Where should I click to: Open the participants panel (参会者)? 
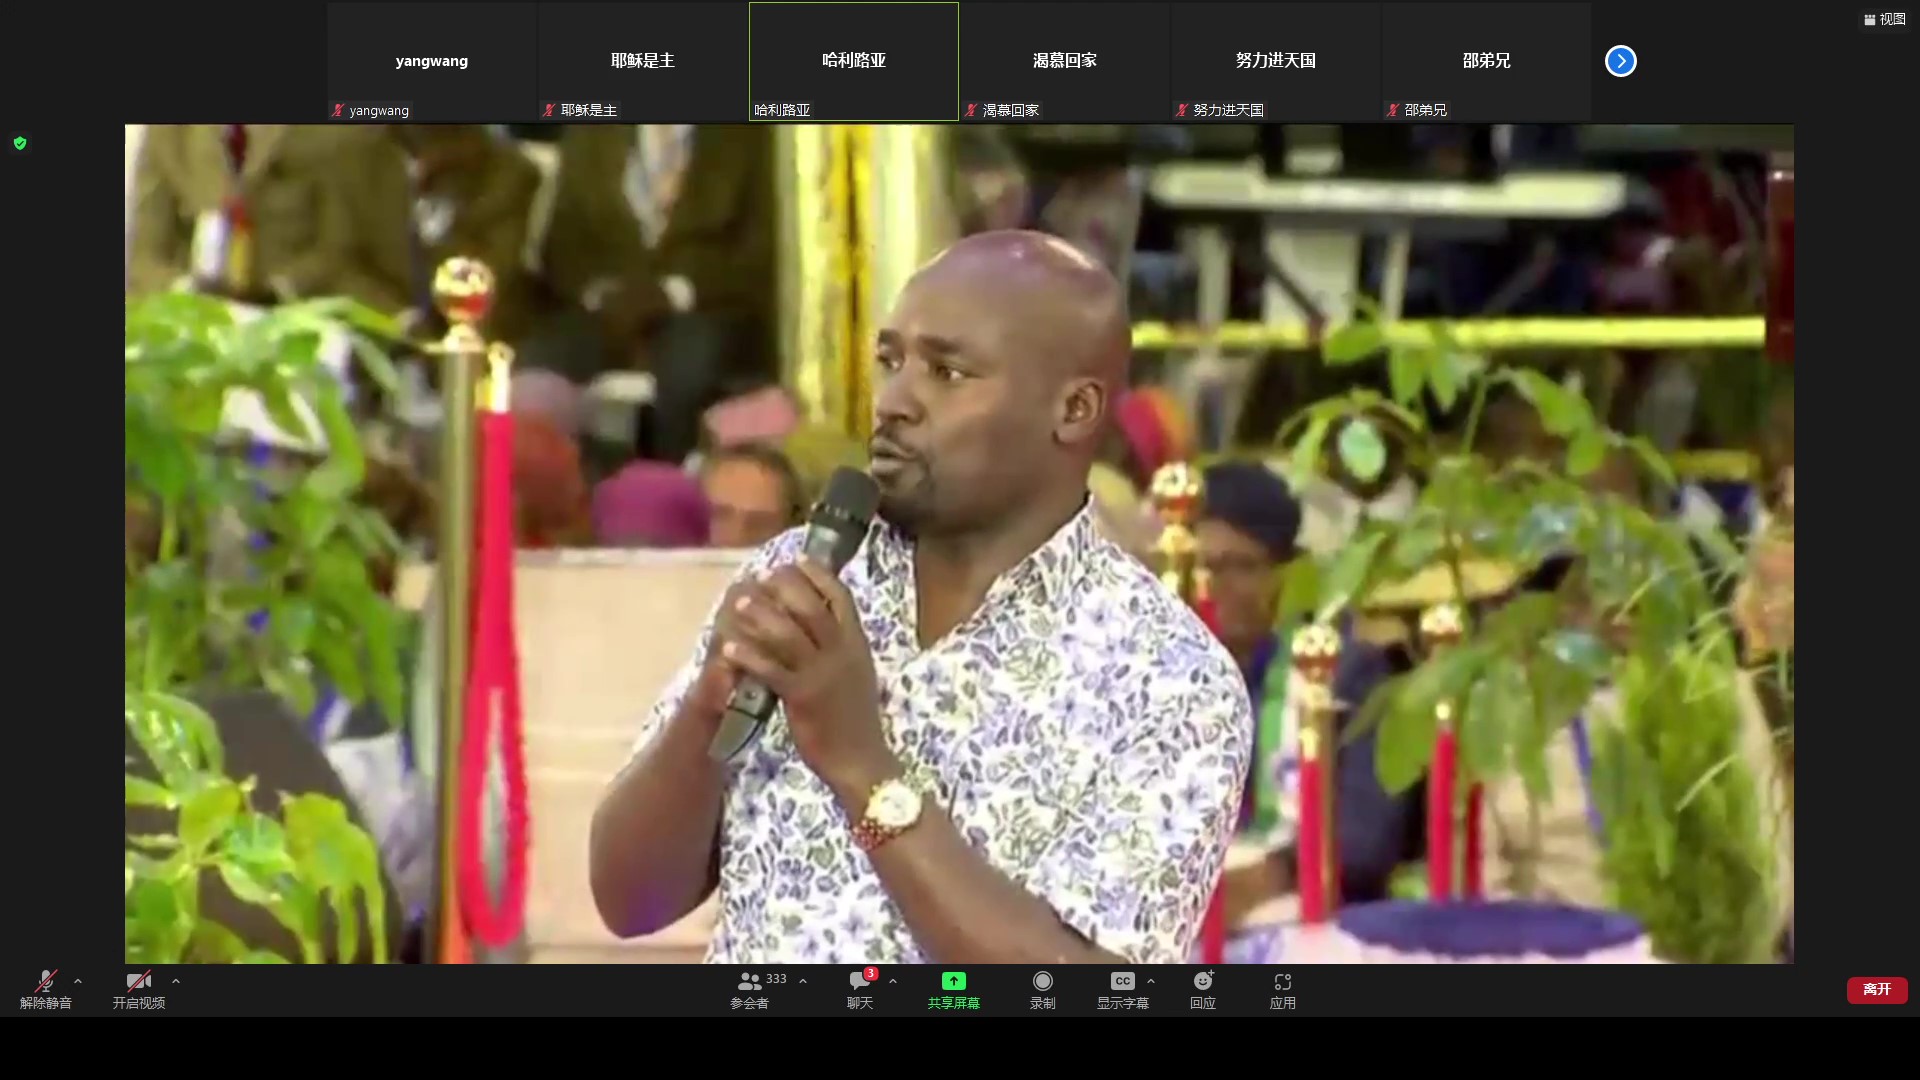pos(749,988)
